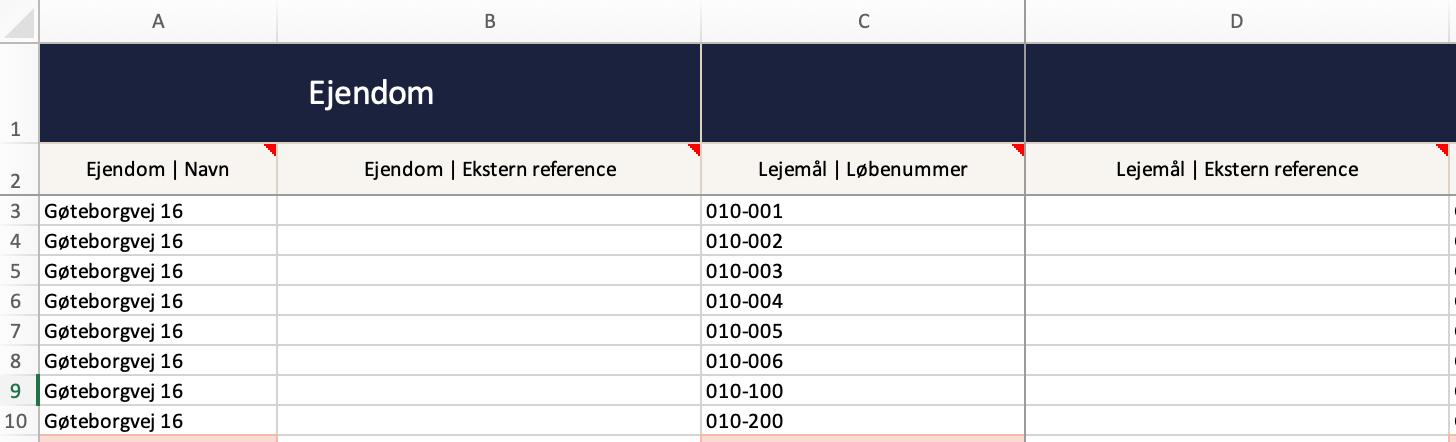Select cell containing 010-004

(x=863, y=301)
